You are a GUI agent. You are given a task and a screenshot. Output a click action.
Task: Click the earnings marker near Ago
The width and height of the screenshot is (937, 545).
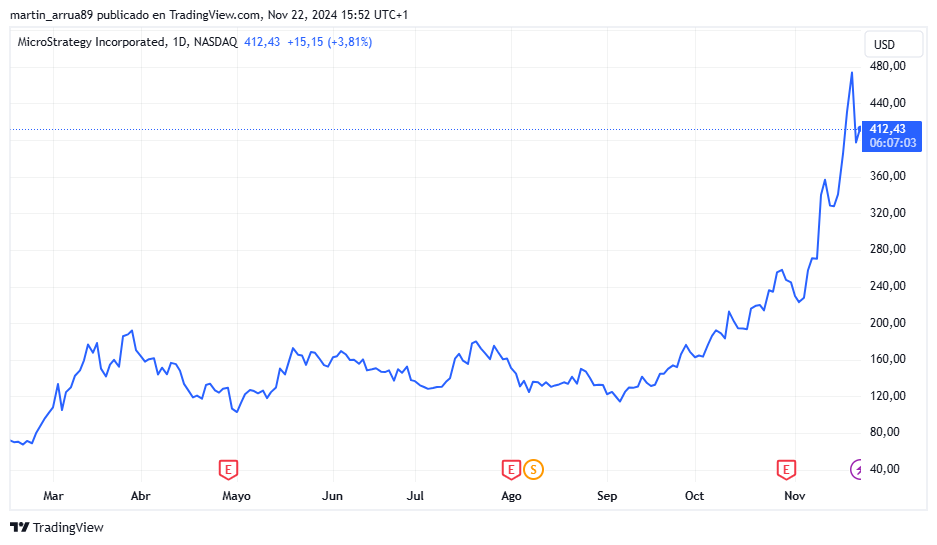point(511,470)
